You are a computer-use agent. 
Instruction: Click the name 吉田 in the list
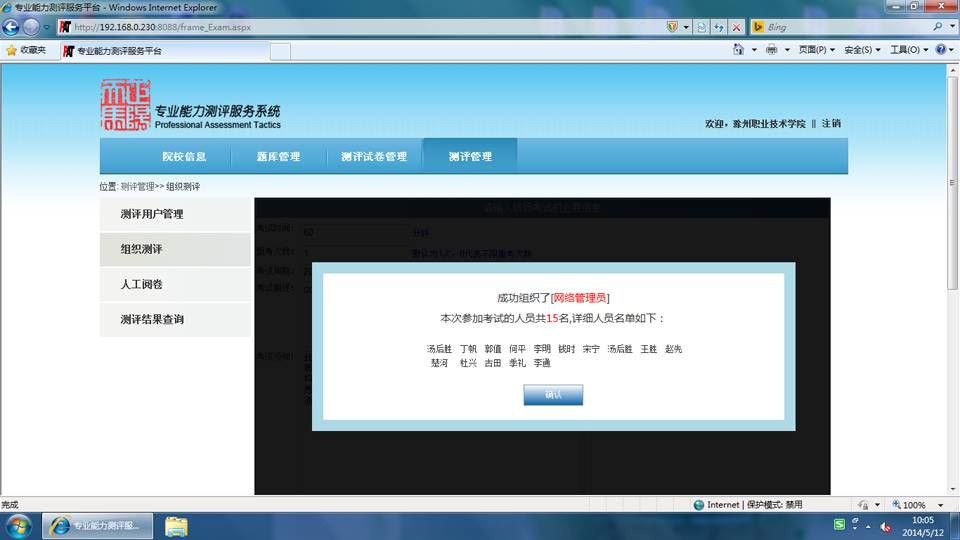click(493, 363)
